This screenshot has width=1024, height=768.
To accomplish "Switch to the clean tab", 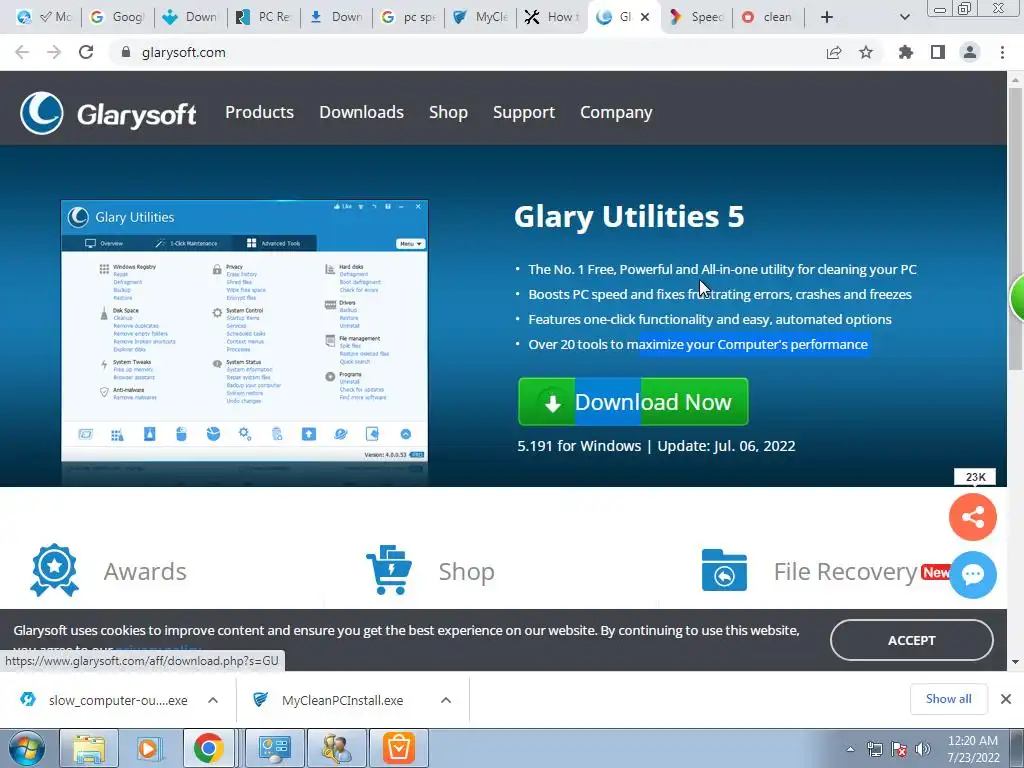I will [x=769, y=17].
